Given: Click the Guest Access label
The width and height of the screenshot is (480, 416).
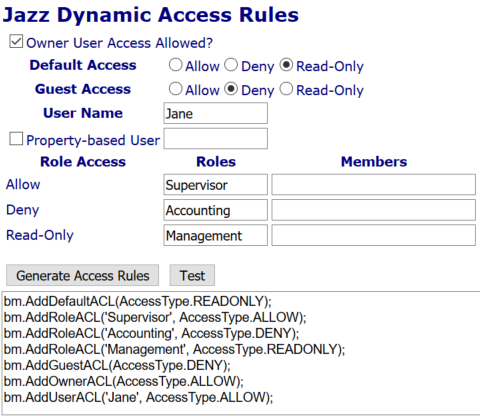Looking at the screenshot, I should pos(83,89).
